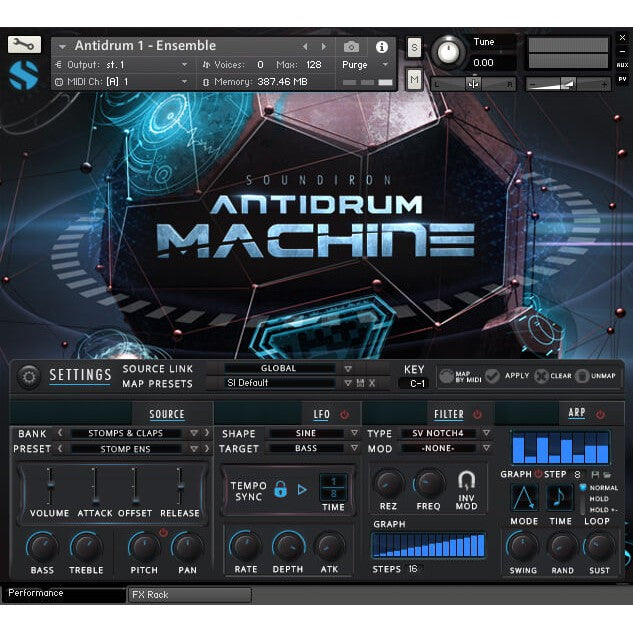Toggle the Filter power button
Screen dimensions: 633x633
pyautogui.click(x=478, y=415)
